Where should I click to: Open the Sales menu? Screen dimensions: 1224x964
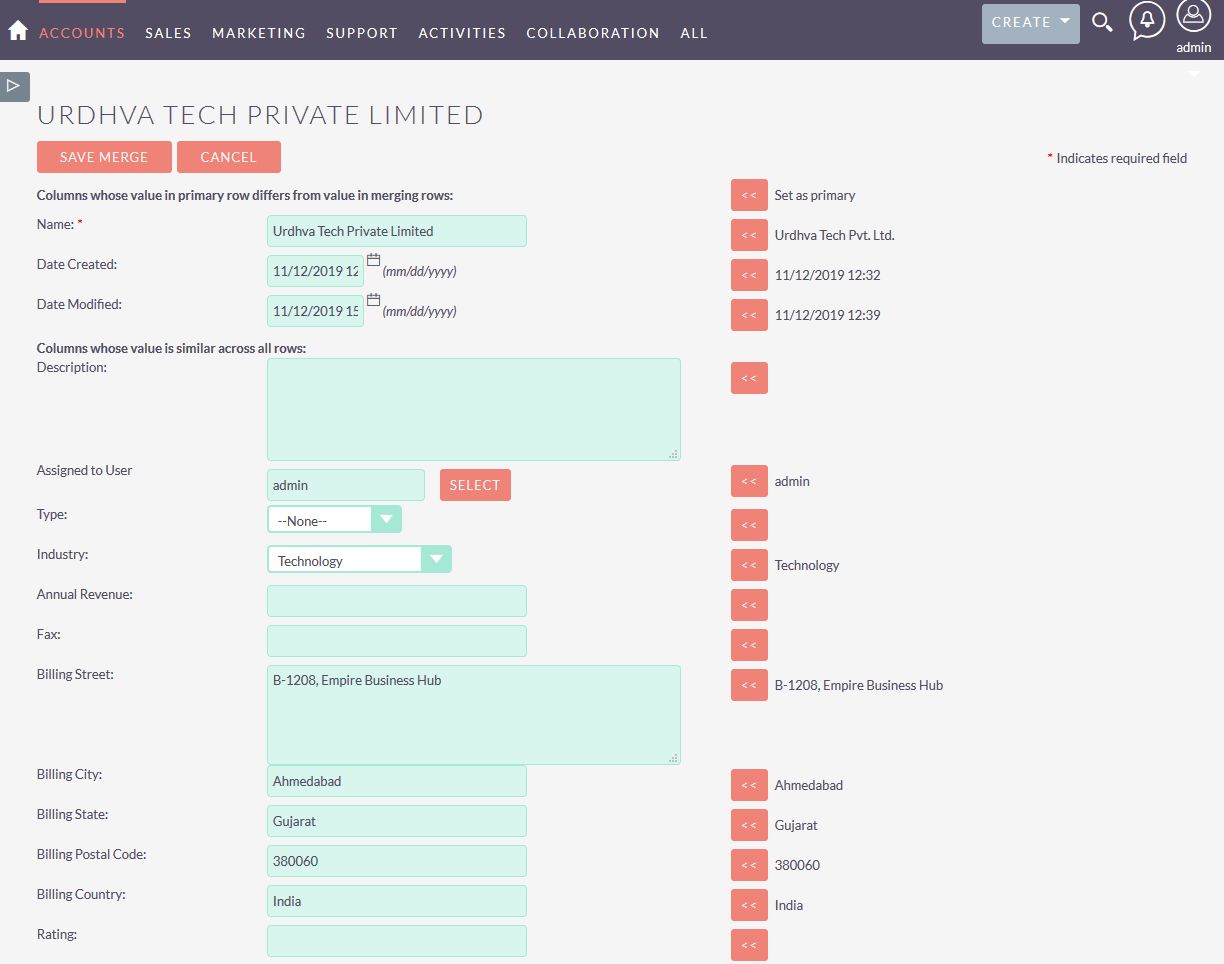pyautogui.click(x=168, y=33)
